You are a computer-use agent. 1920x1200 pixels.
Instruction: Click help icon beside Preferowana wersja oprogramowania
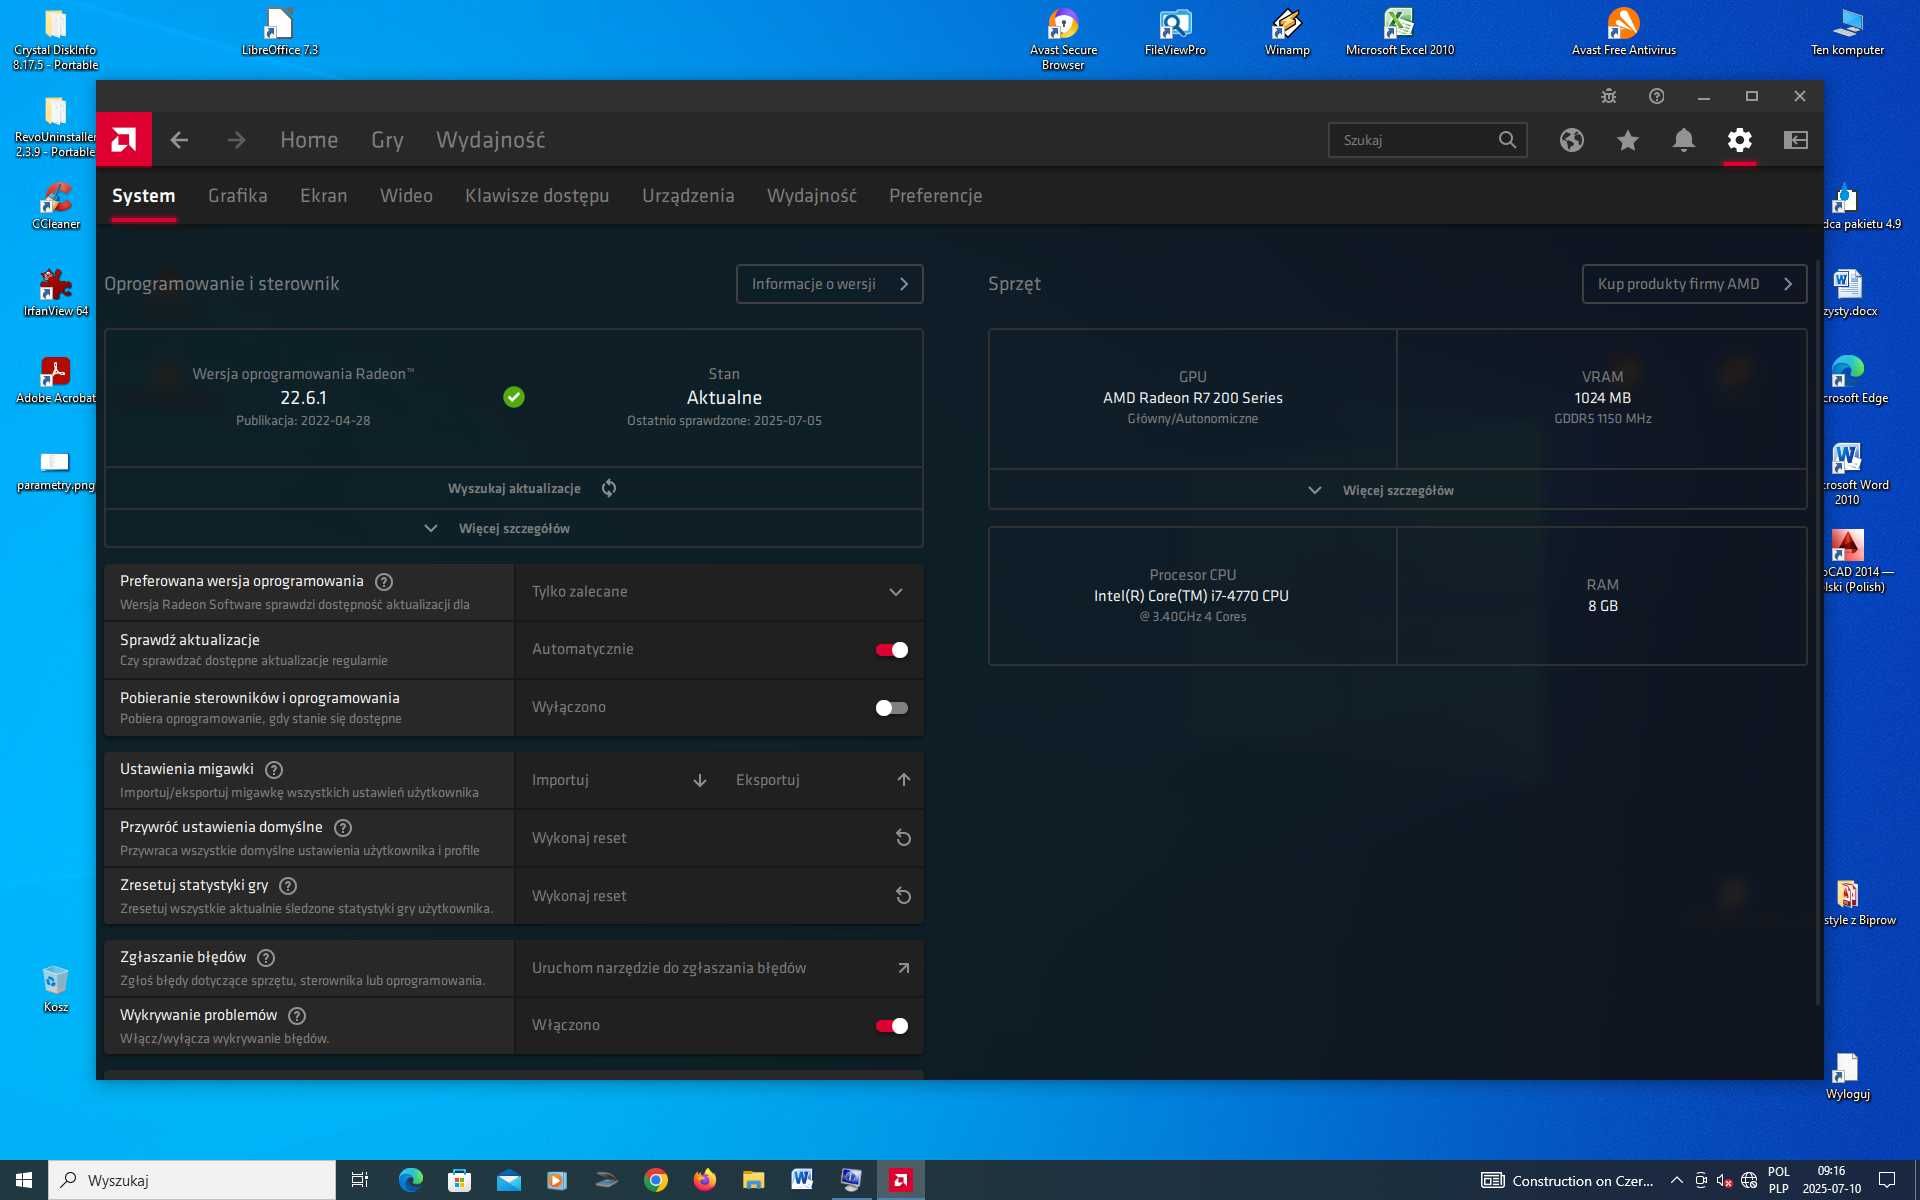point(384,581)
